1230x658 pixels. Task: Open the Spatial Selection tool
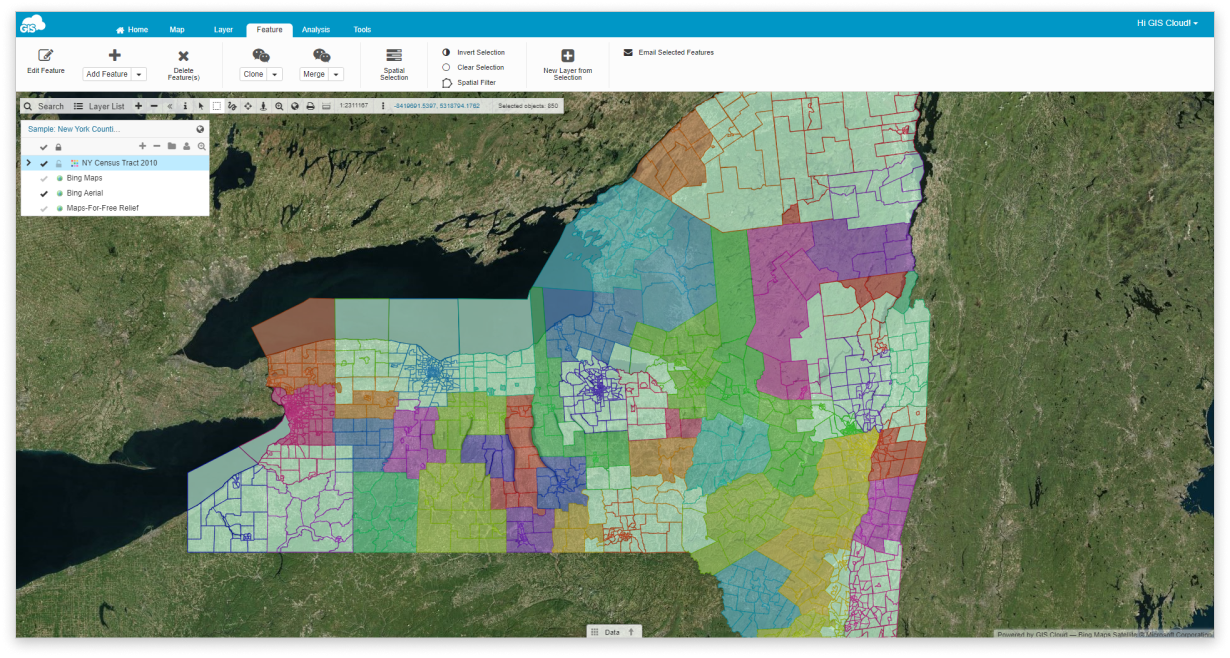[x=393, y=58]
